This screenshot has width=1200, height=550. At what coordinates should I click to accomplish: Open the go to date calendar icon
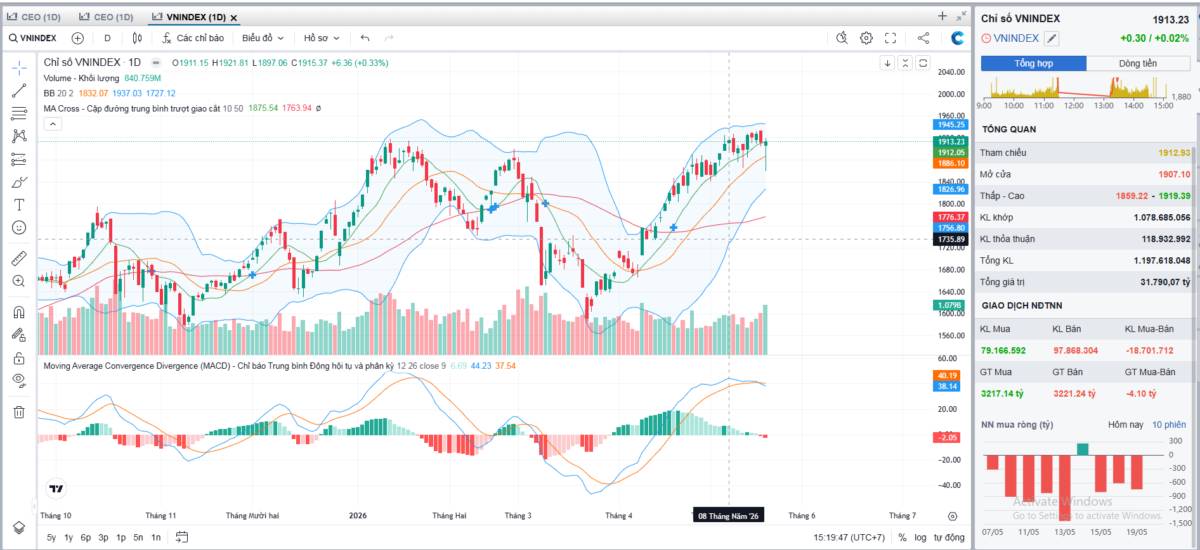coord(182,537)
